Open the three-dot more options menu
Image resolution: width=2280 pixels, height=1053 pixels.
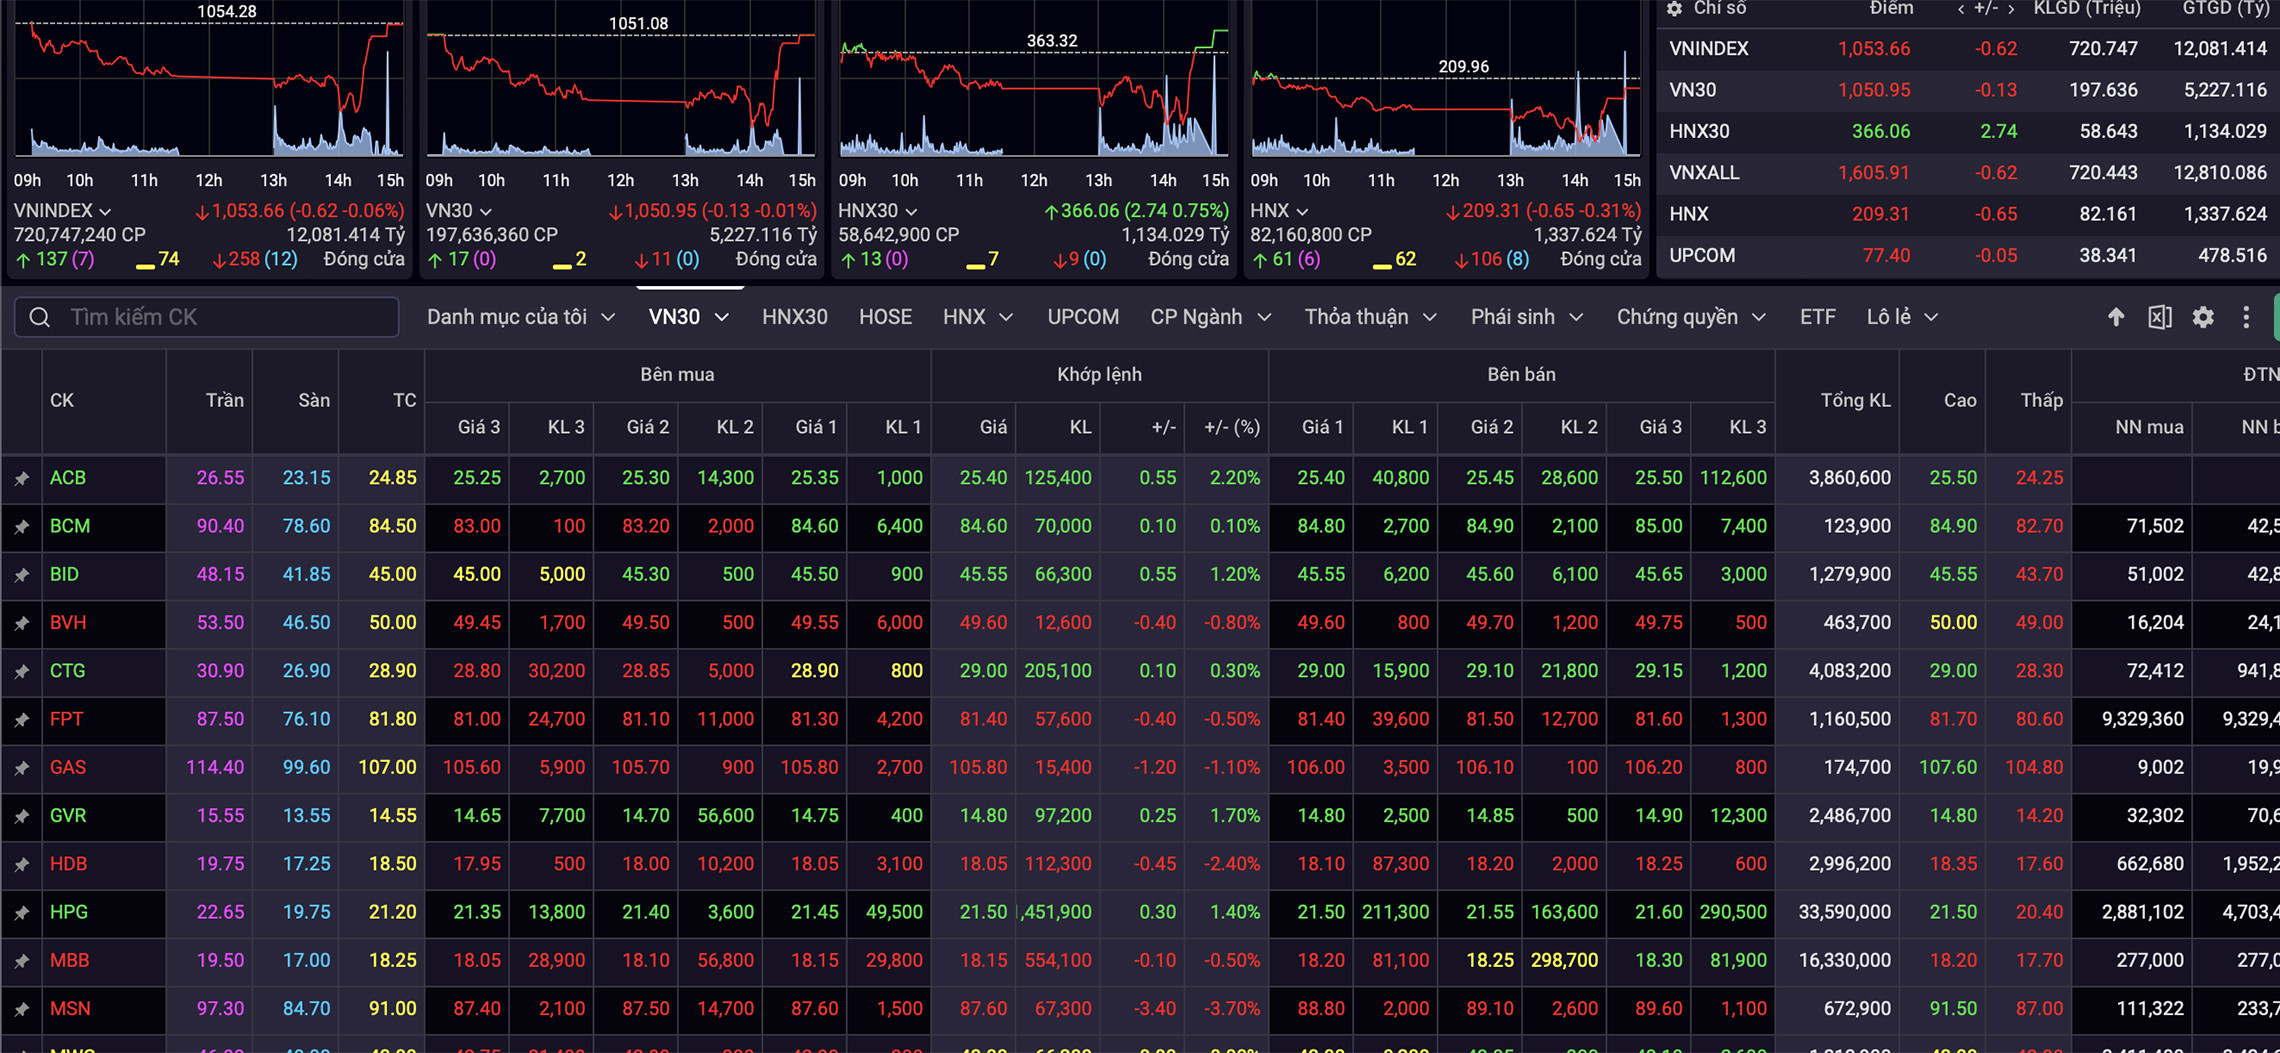2246,317
